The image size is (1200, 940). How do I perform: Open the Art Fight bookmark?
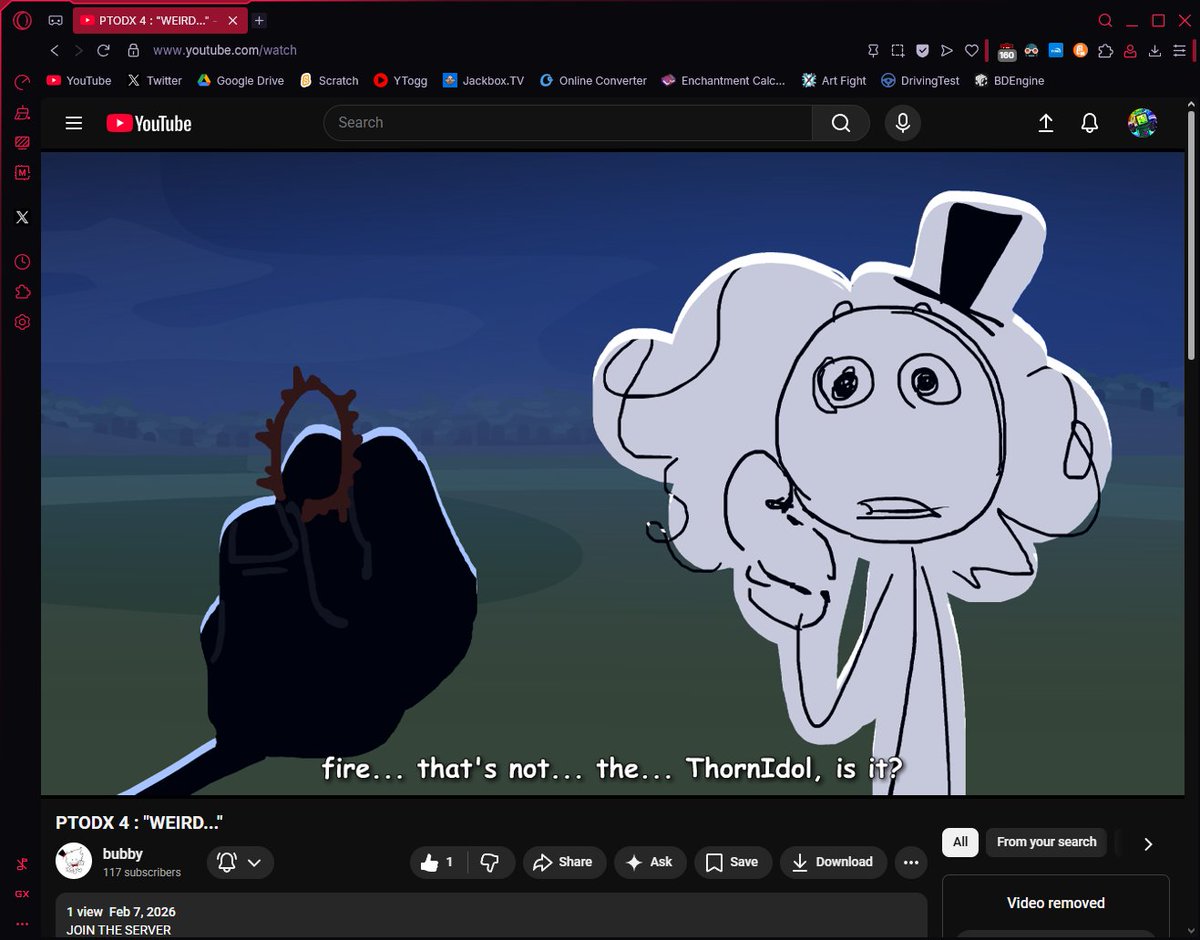(835, 81)
